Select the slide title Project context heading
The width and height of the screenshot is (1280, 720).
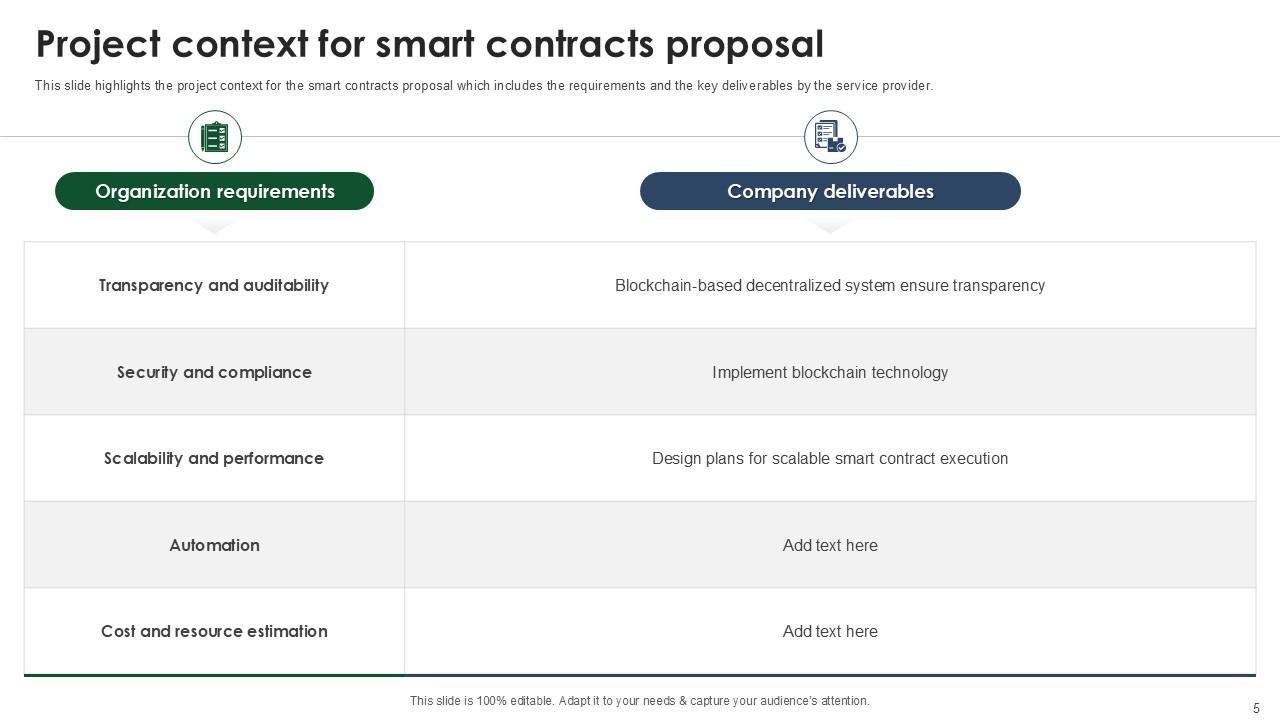[x=430, y=45]
